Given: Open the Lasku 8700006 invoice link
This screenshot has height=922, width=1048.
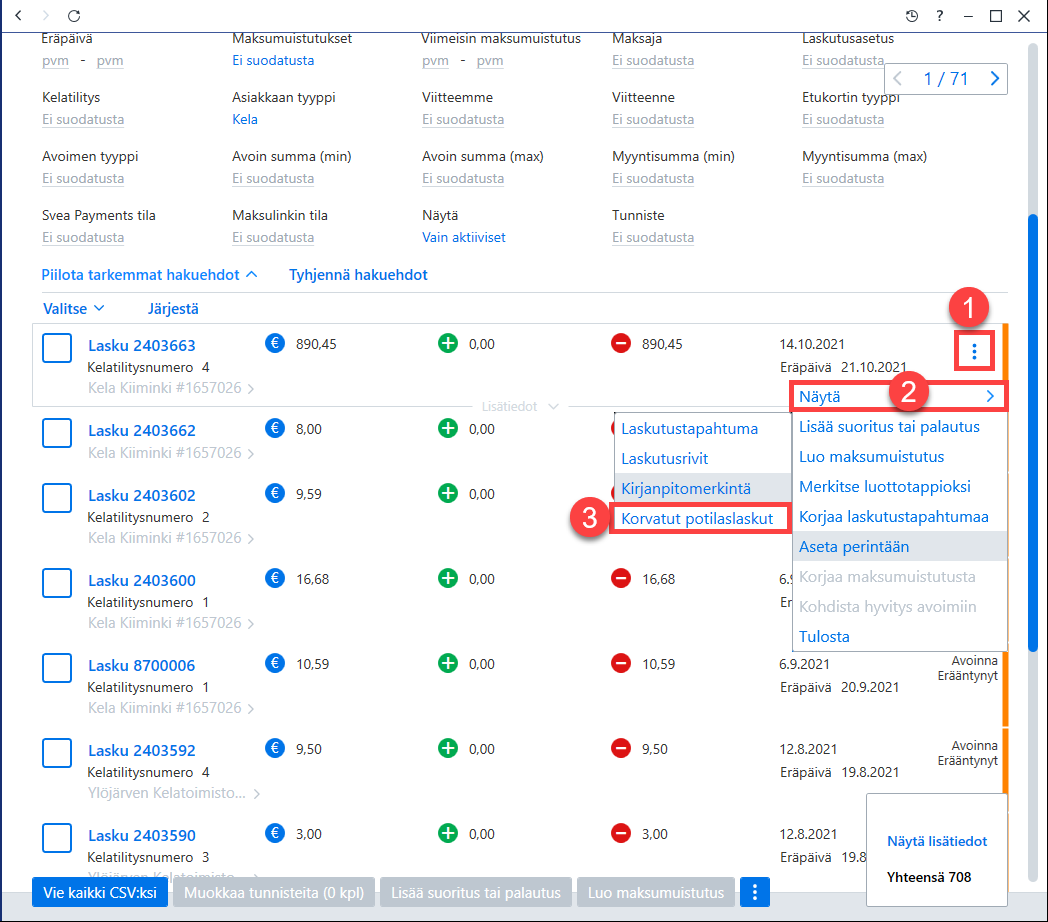Looking at the screenshot, I should [142, 665].
